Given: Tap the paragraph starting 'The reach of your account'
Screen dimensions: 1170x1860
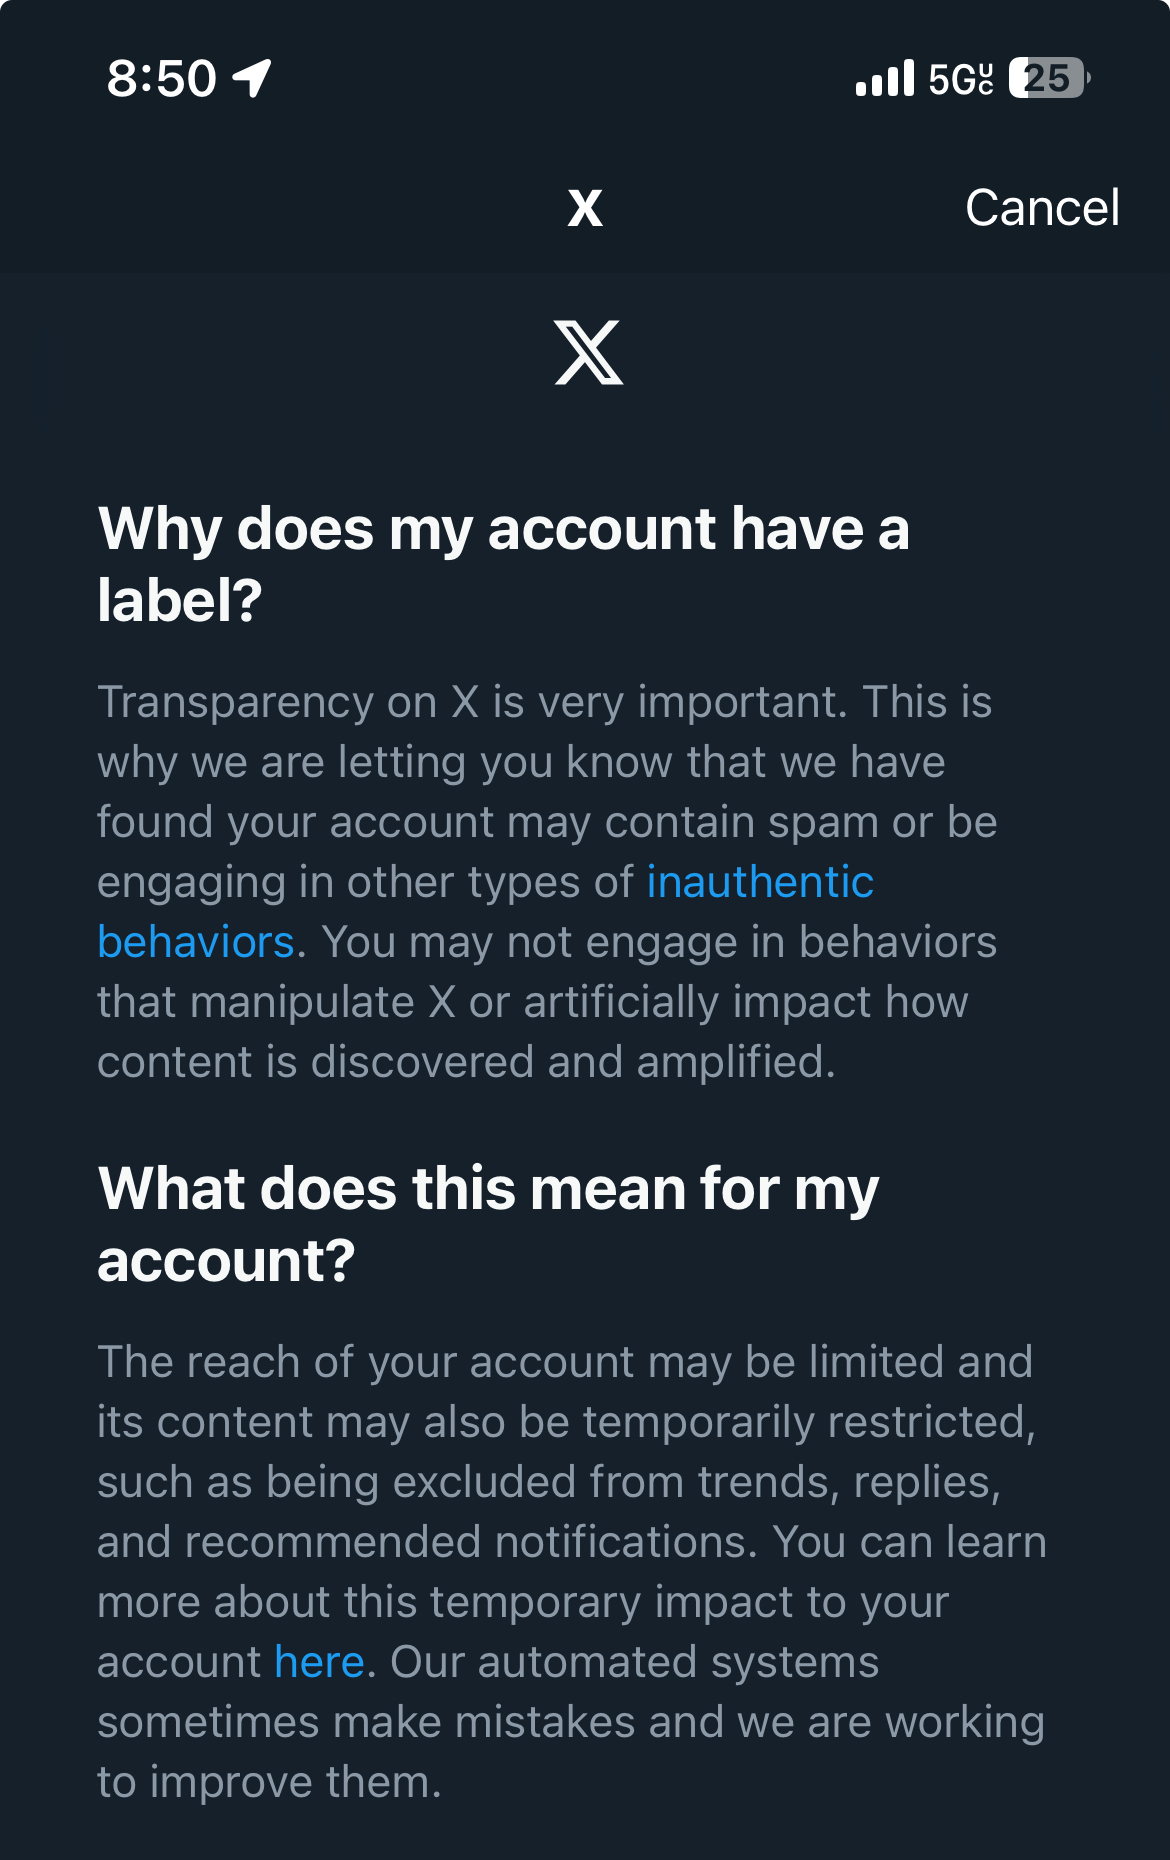Looking at the screenshot, I should (x=572, y=1572).
